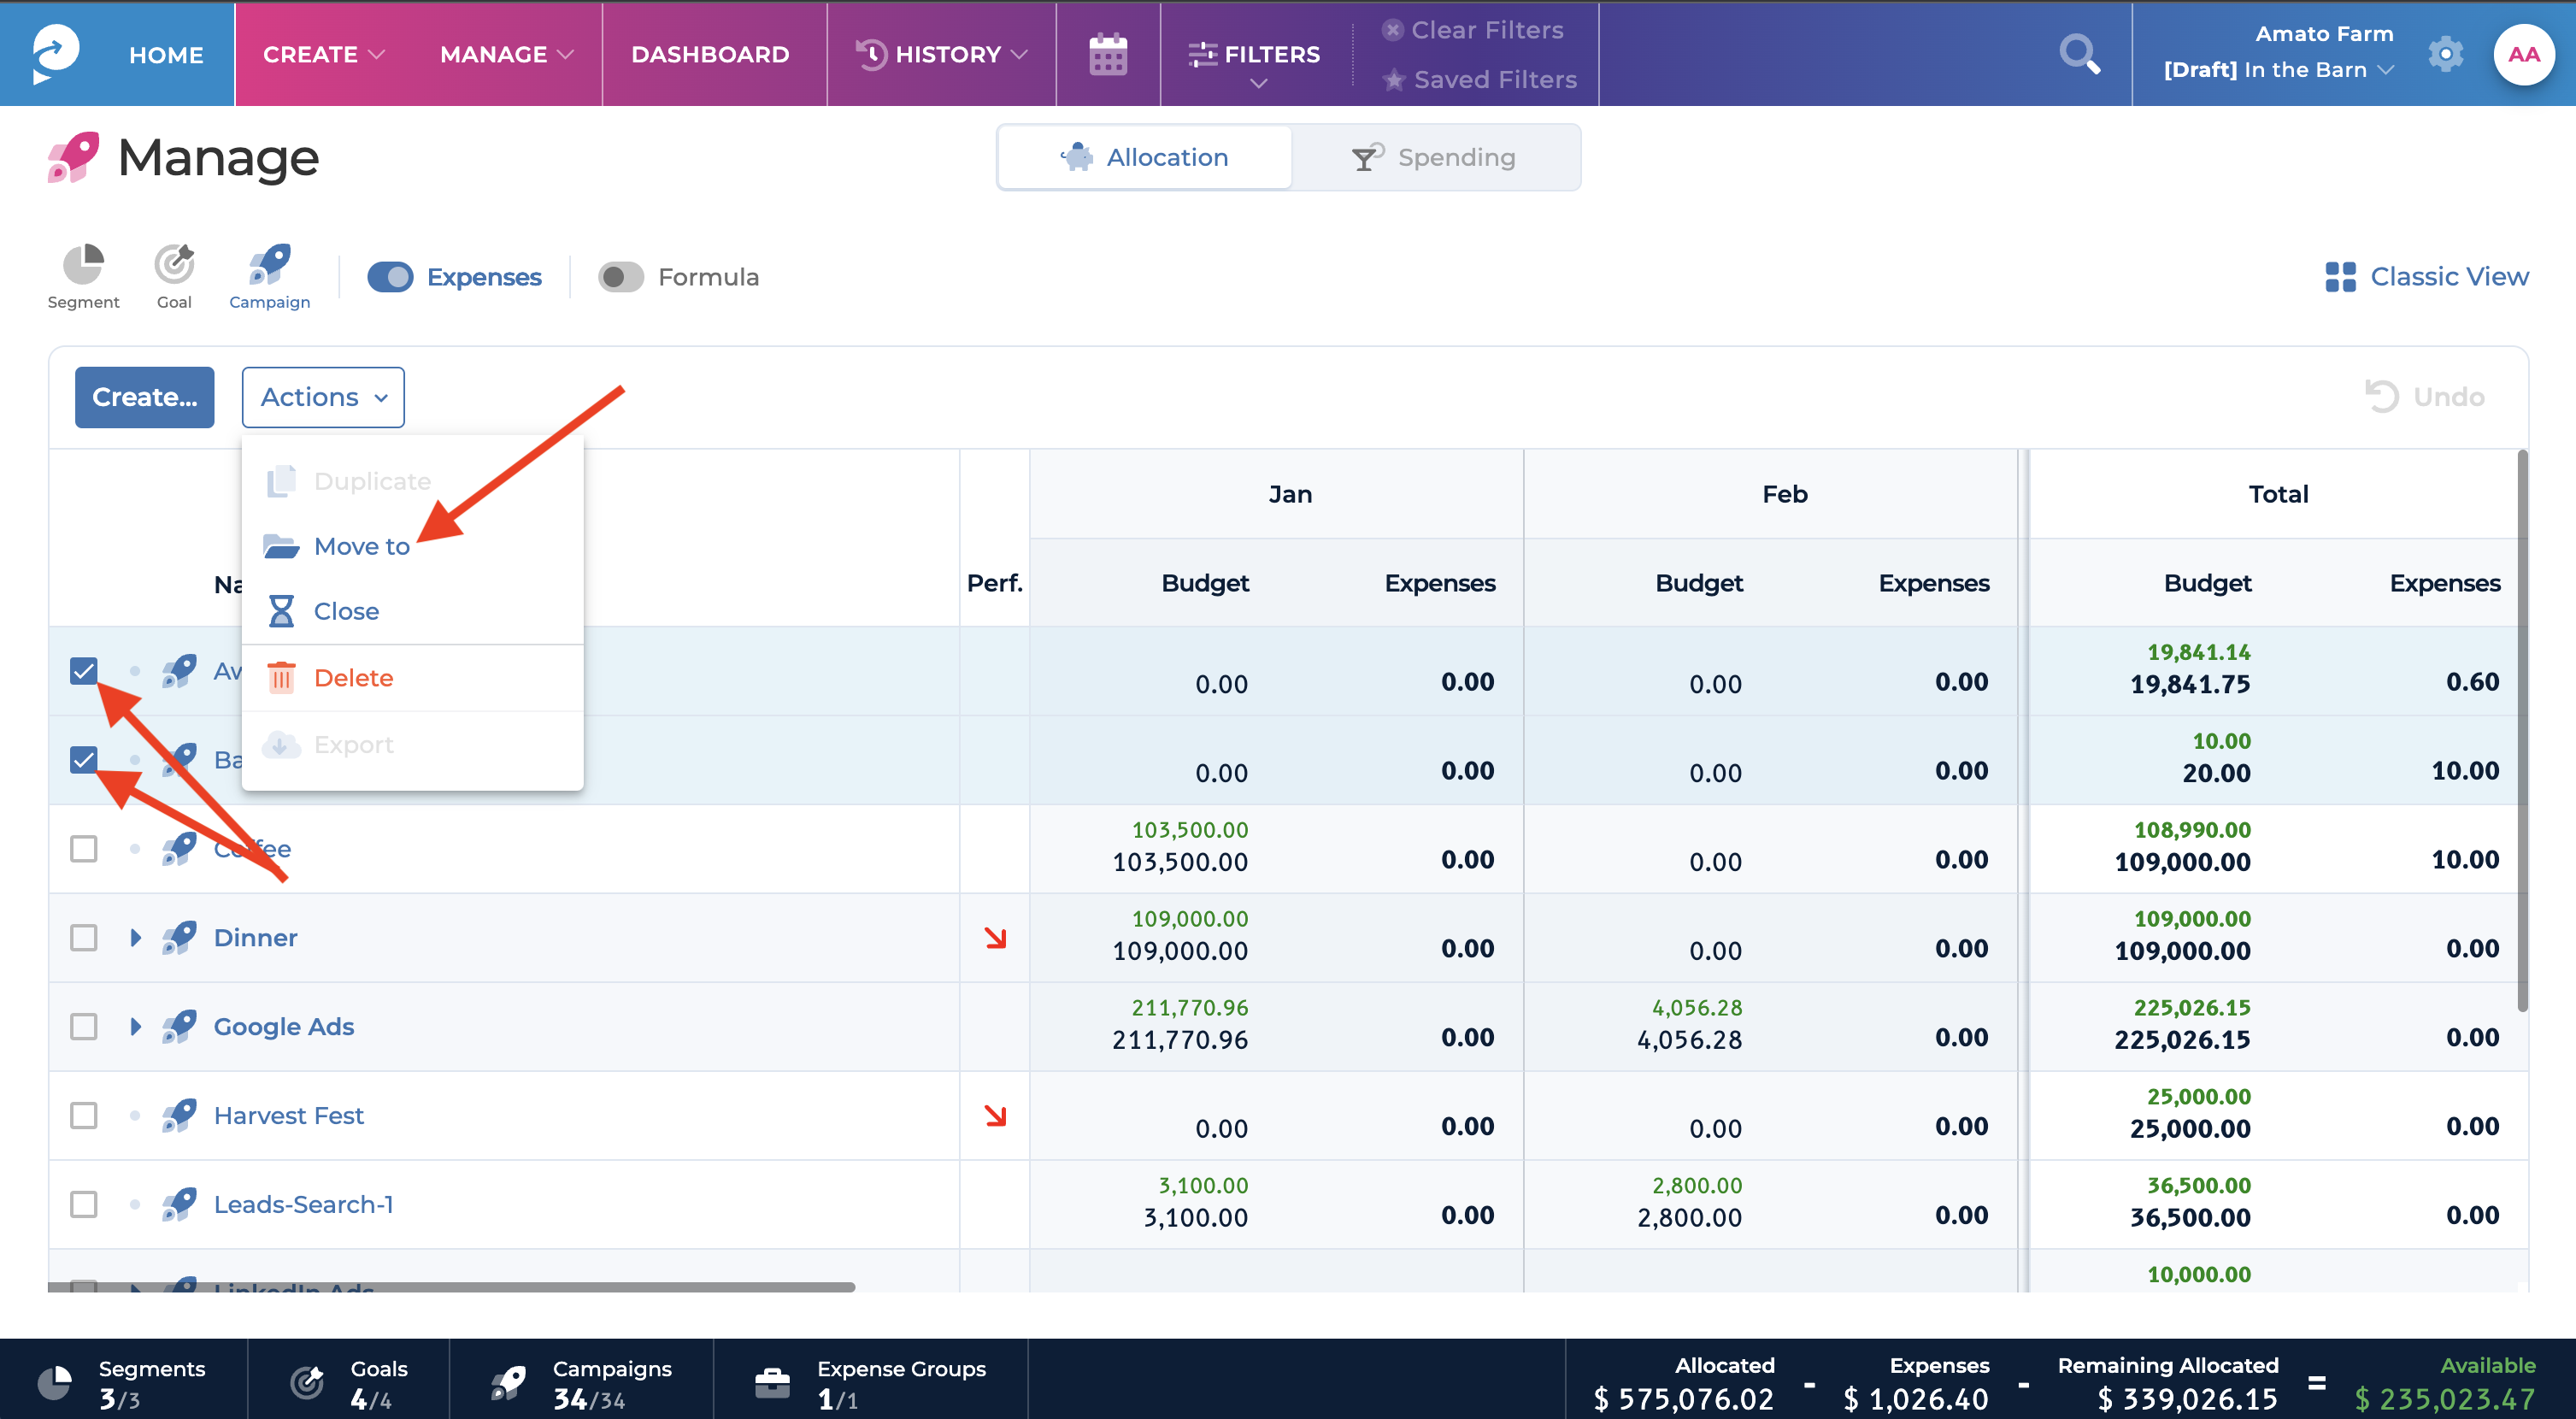Click the vertical table scrollbar

click(2522, 730)
